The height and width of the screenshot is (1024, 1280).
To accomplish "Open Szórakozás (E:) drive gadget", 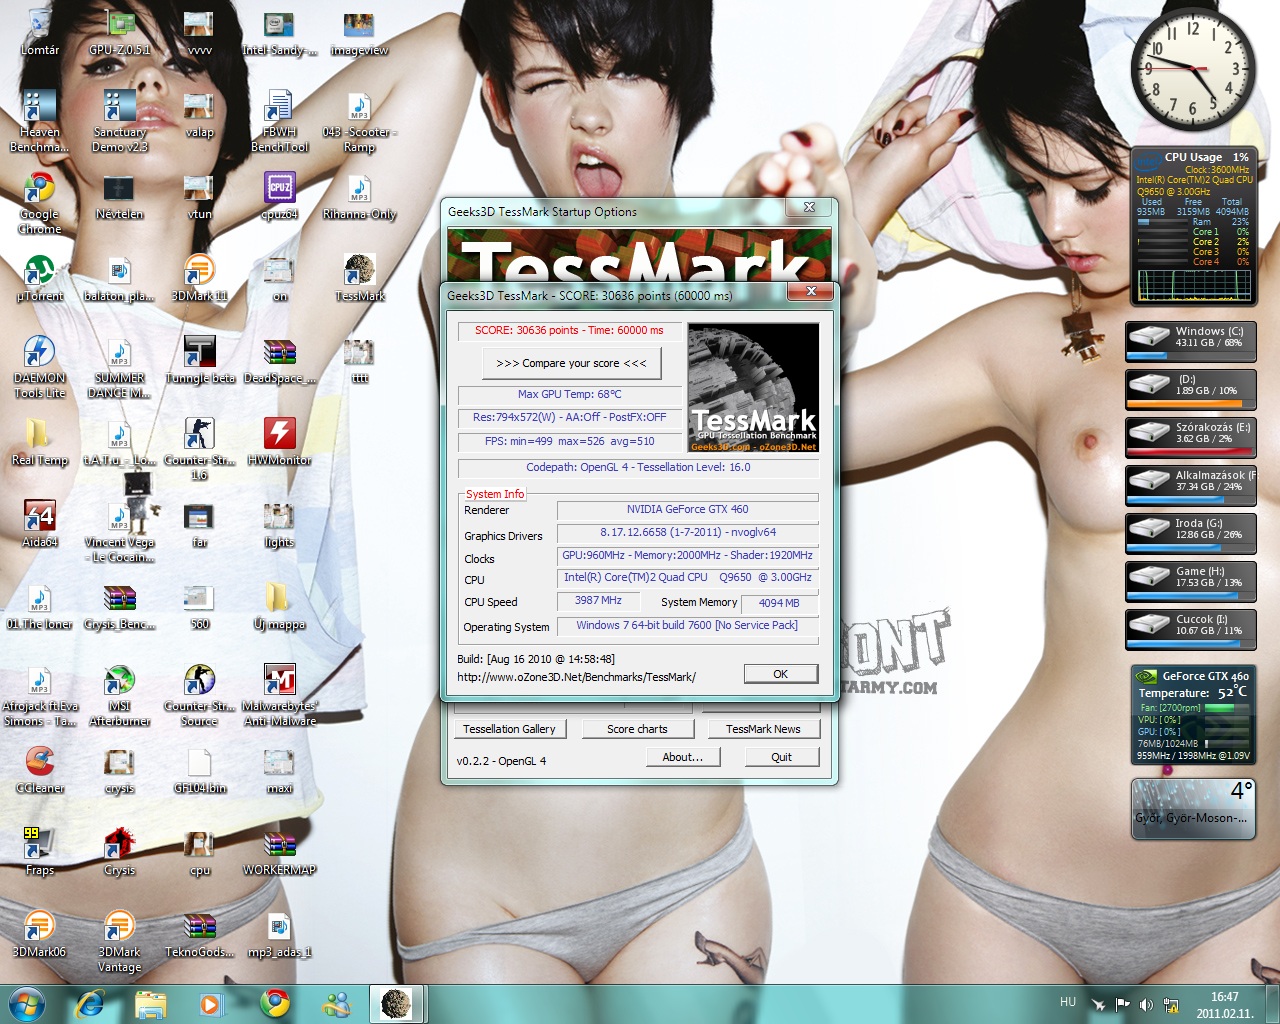I will (x=1190, y=438).
